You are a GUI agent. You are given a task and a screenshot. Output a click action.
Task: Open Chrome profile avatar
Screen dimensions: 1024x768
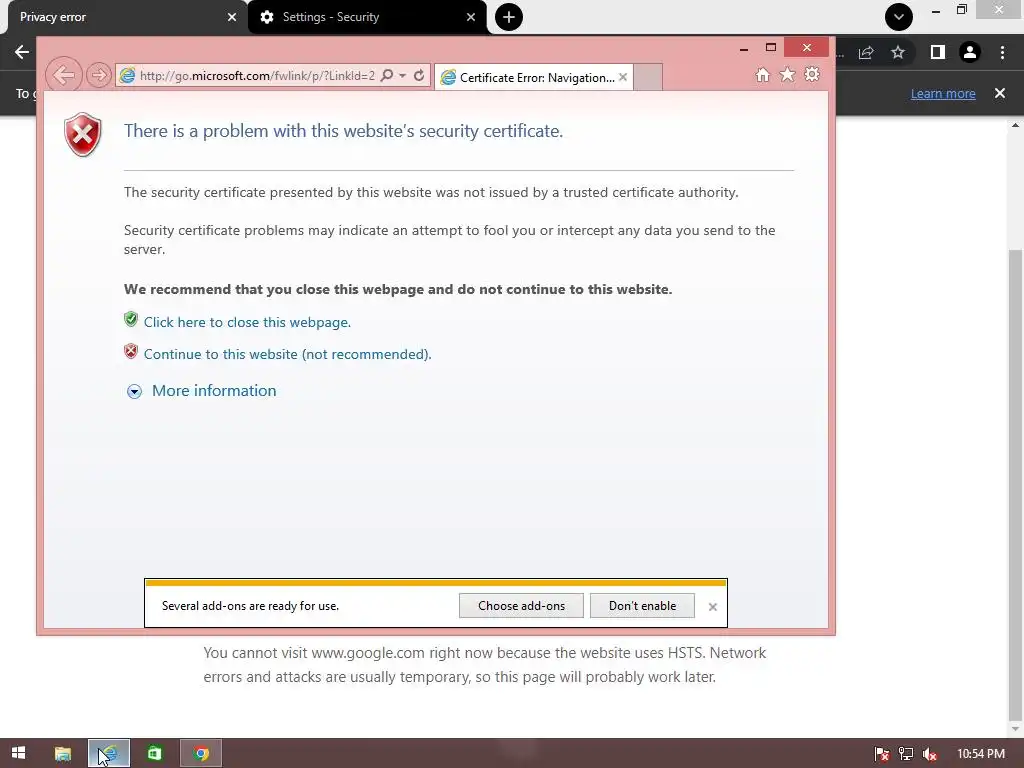(x=970, y=52)
